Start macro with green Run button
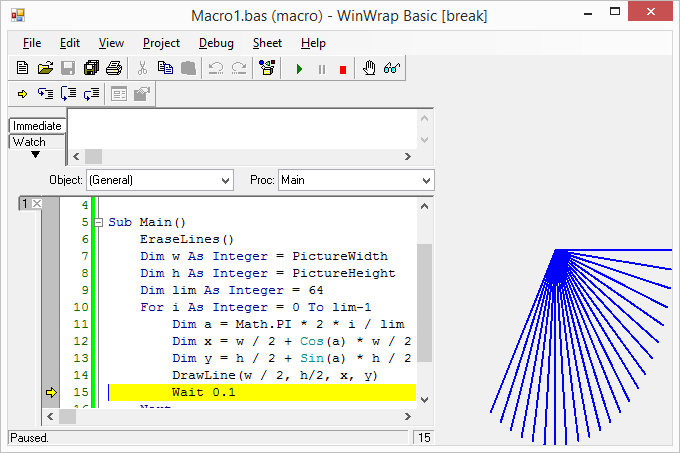 pos(299,69)
